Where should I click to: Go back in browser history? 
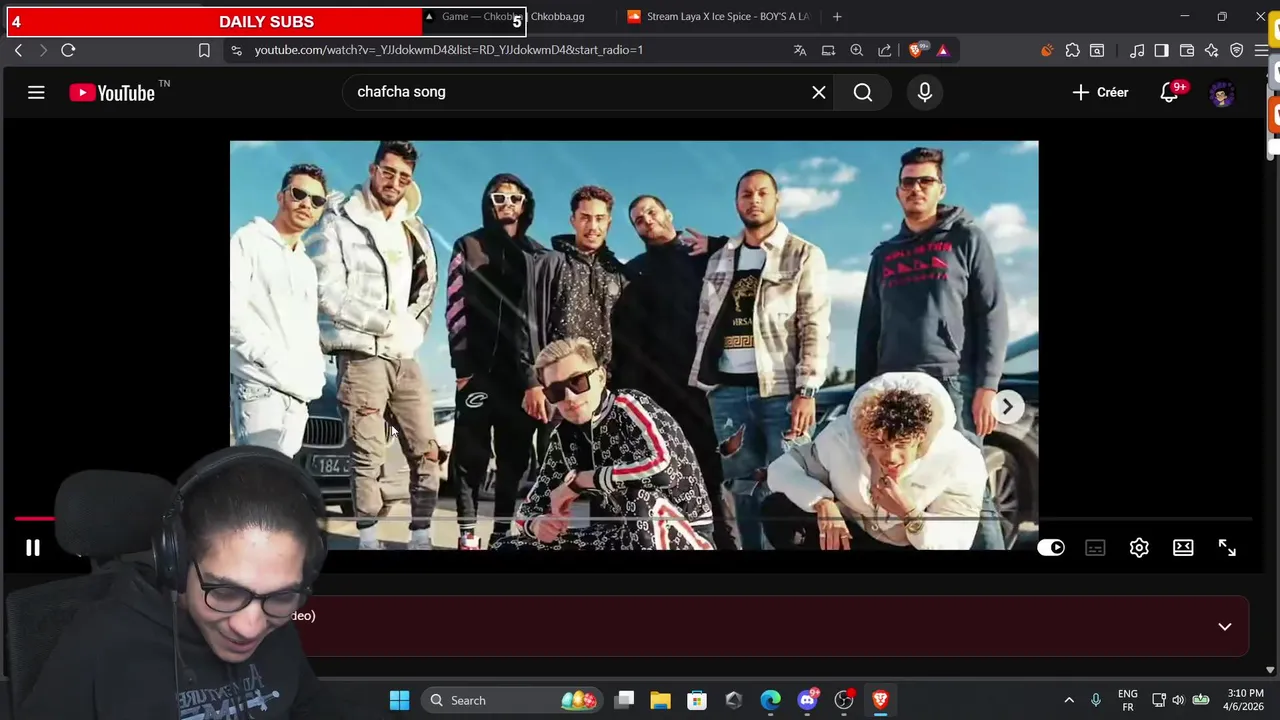(18, 50)
